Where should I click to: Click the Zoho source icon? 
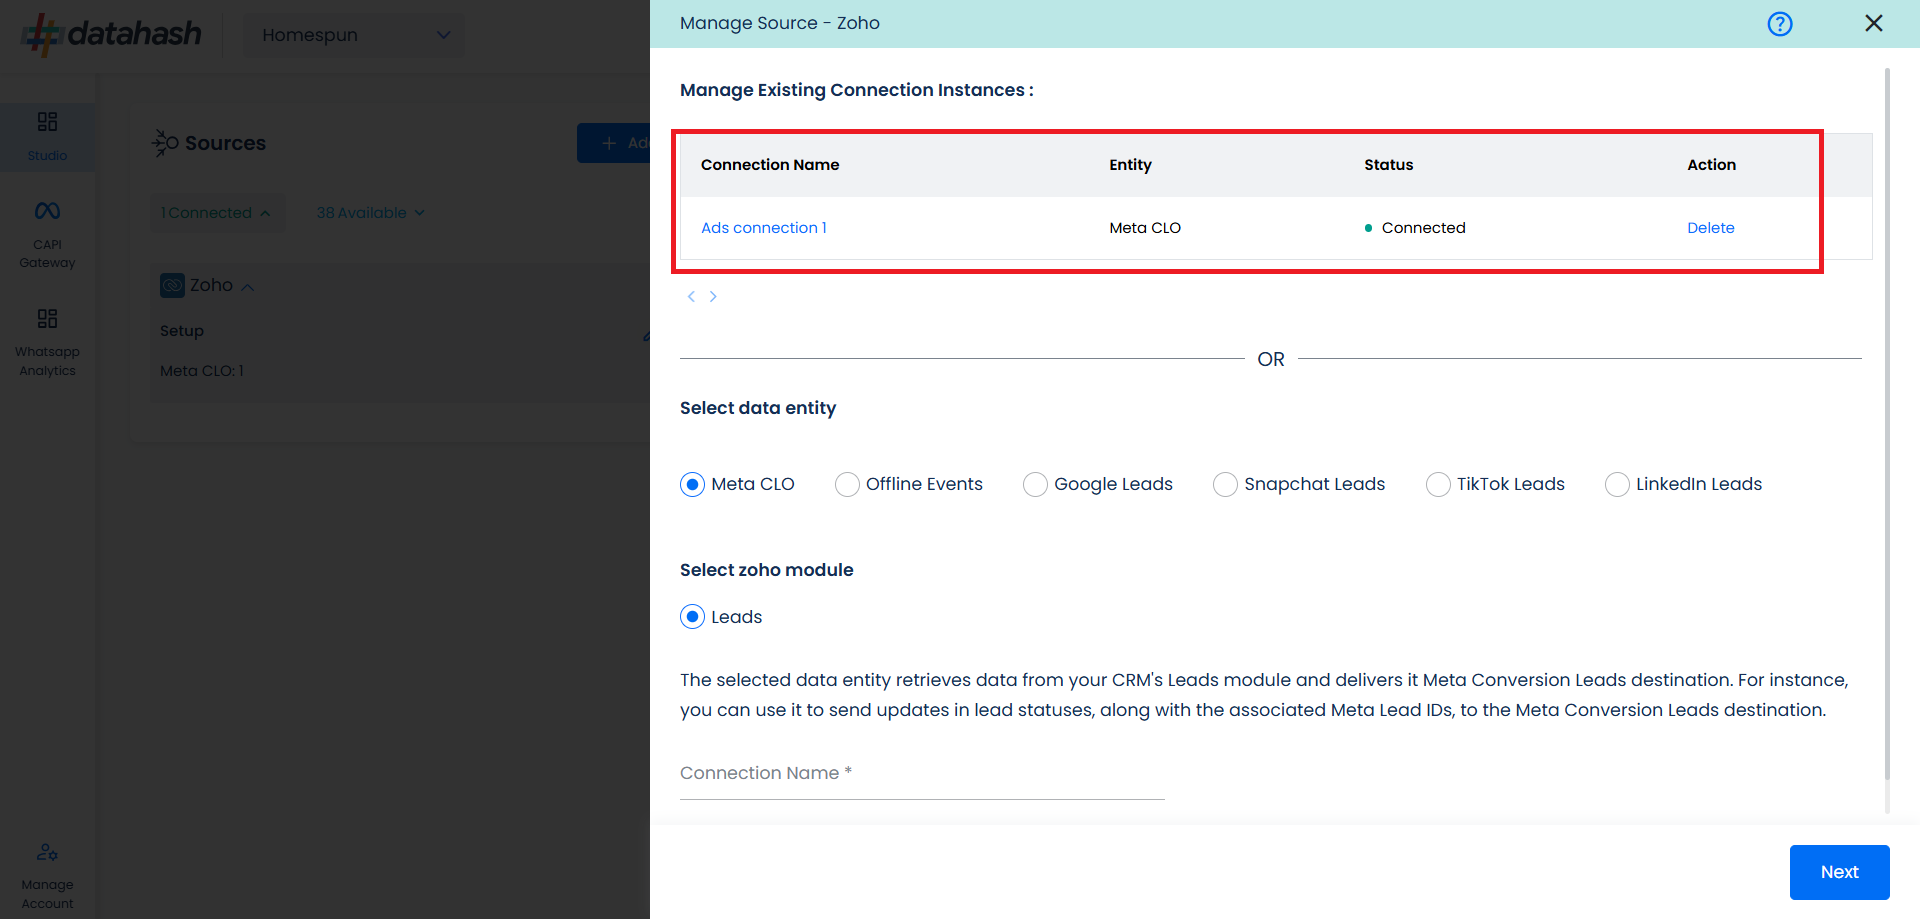[172, 285]
